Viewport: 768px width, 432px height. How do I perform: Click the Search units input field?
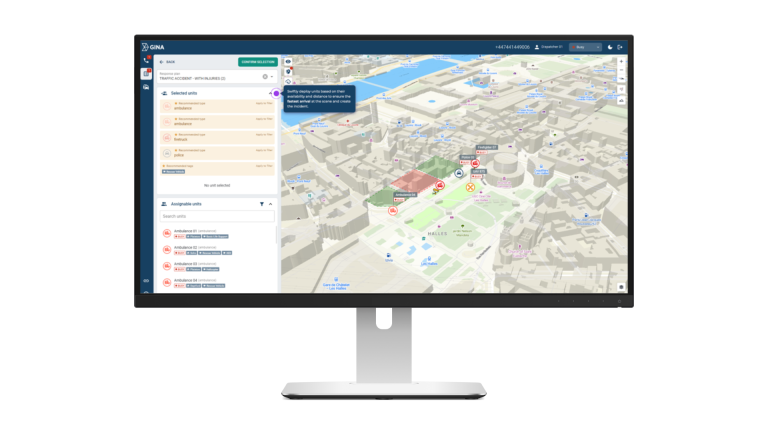217,216
